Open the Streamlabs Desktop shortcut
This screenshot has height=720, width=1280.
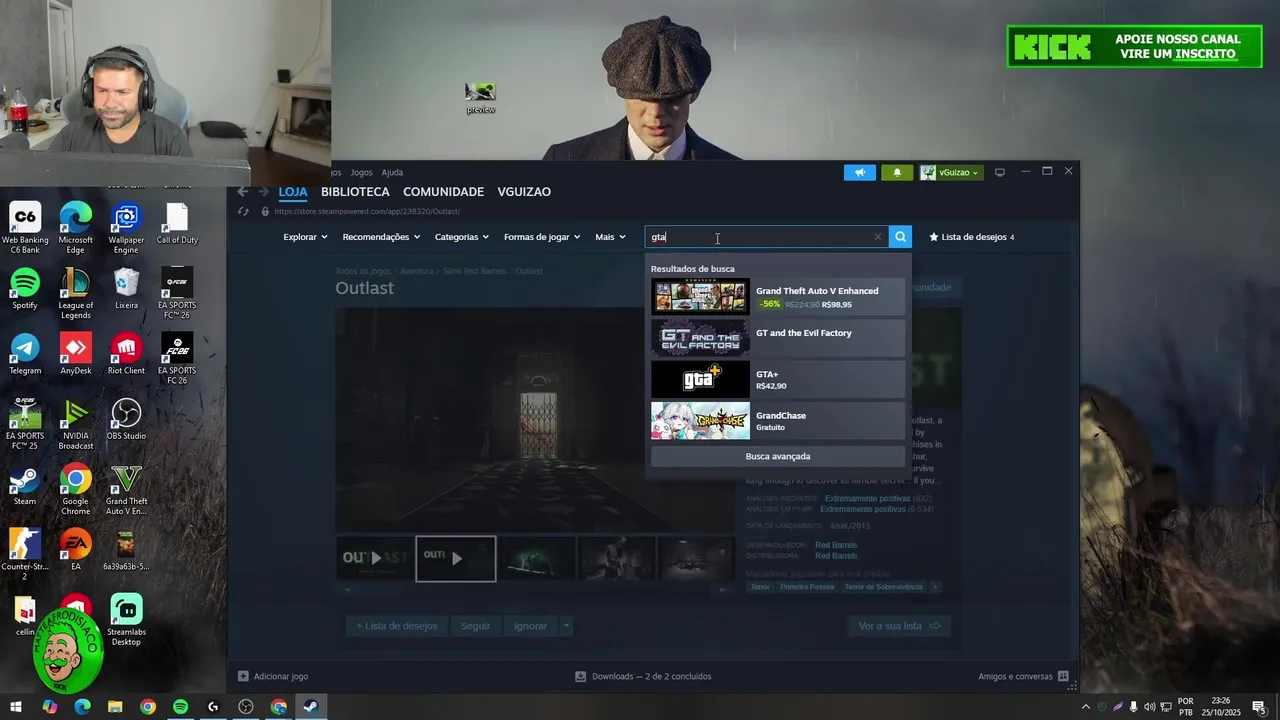tap(126, 620)
